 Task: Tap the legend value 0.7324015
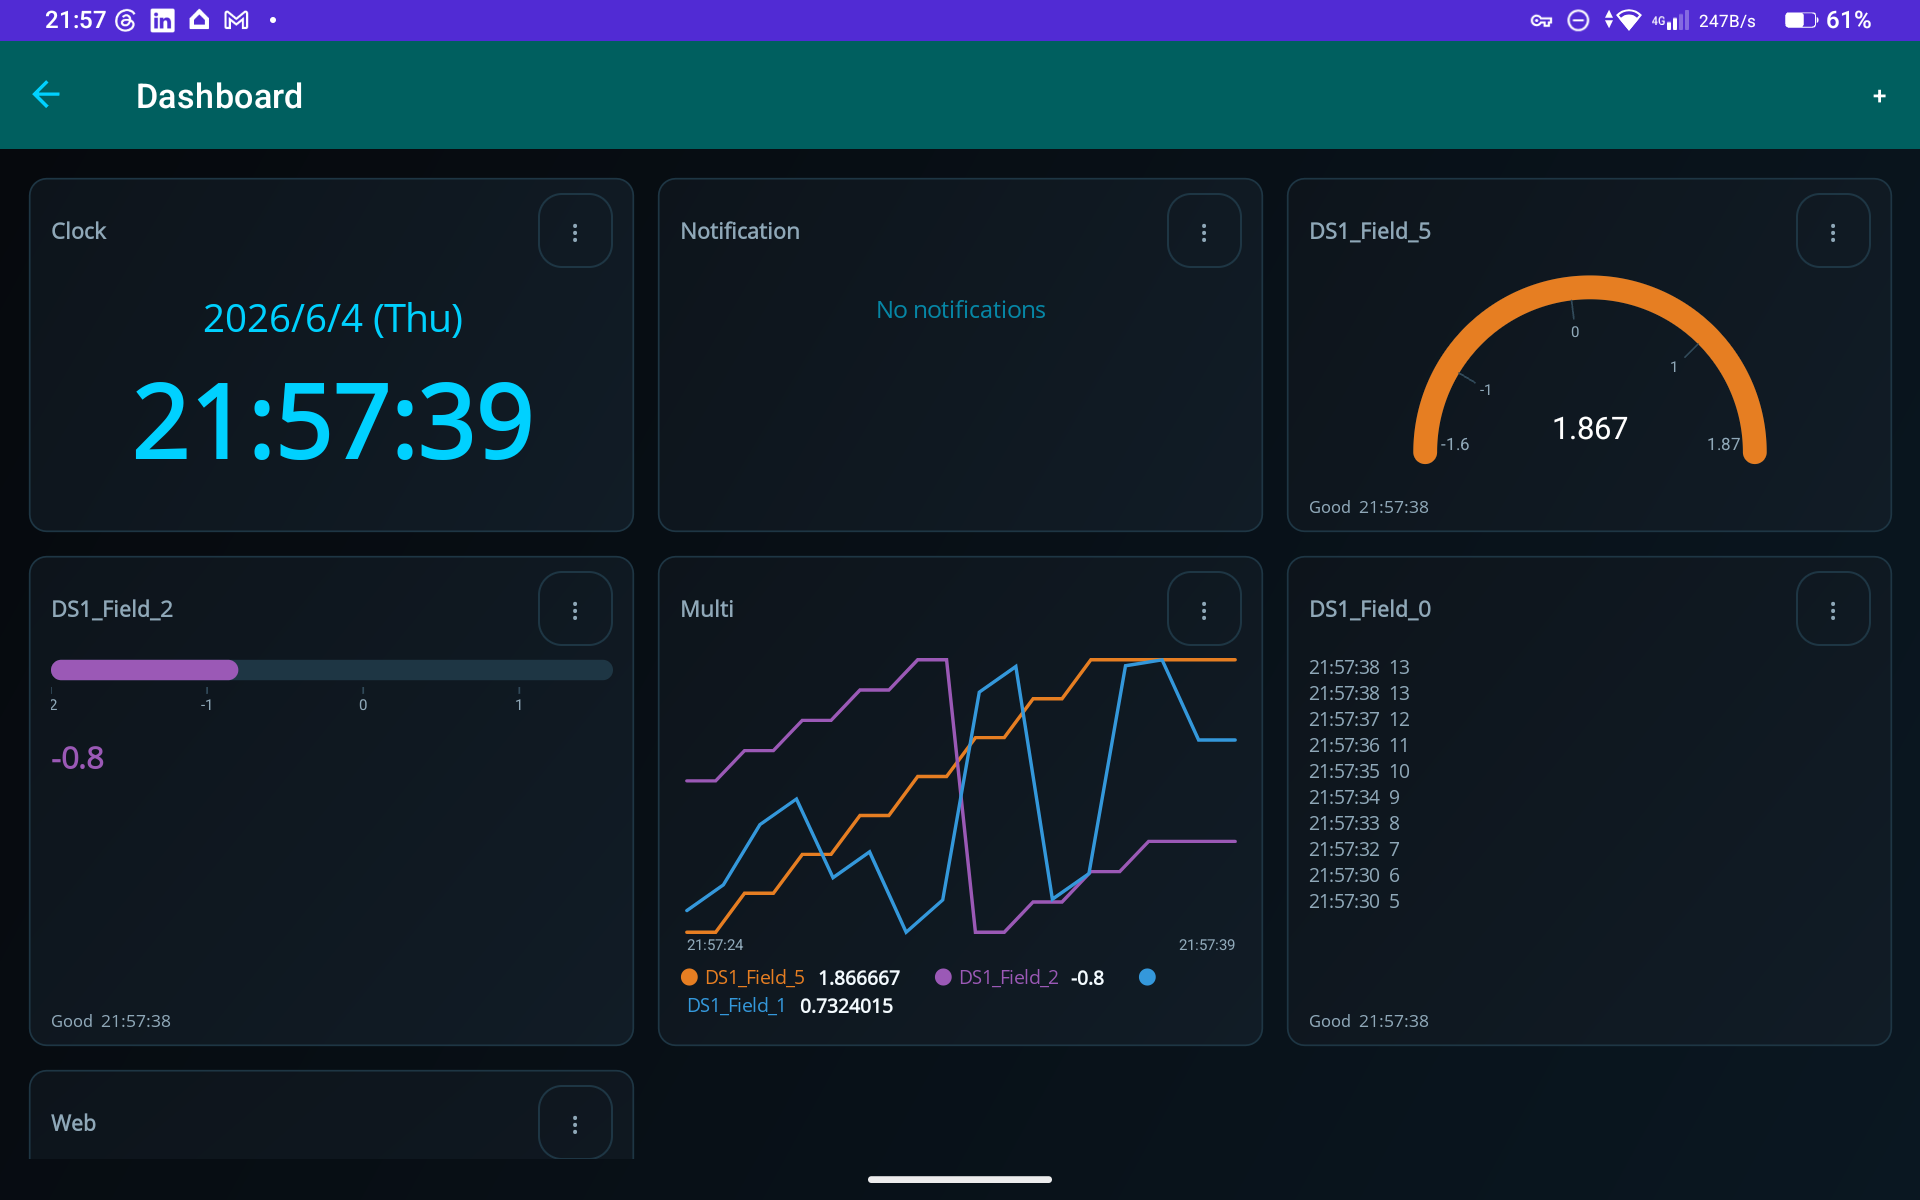[x=846, y=1005]
